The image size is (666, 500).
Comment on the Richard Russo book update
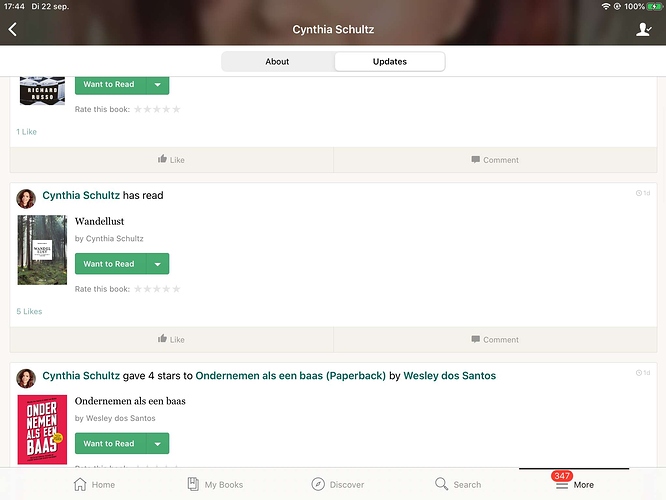click(x=495, y=160)
